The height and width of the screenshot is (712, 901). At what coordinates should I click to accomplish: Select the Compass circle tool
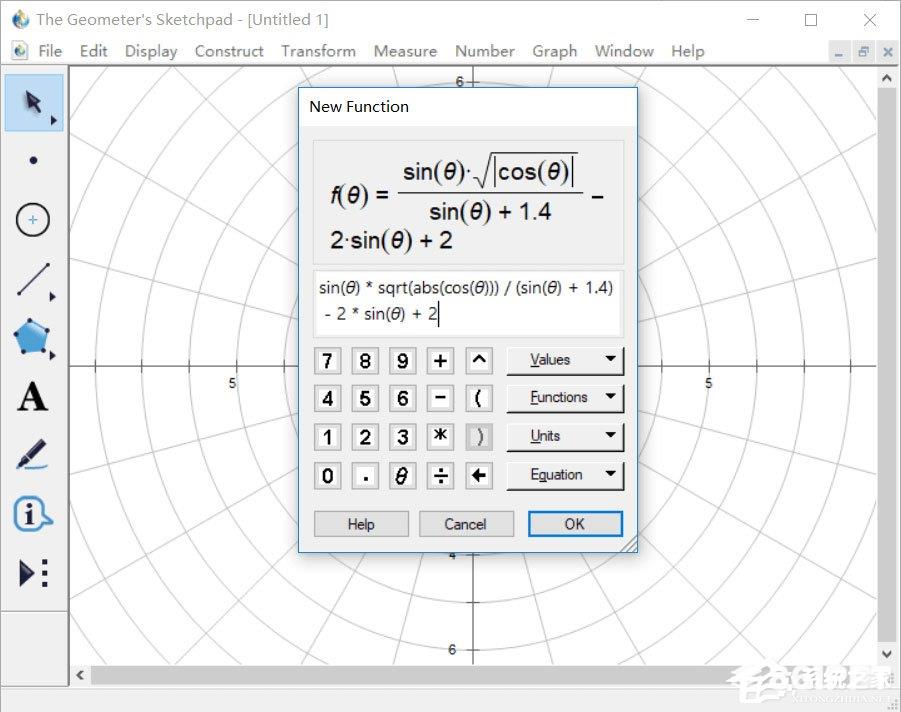click(x=33, y=220)
